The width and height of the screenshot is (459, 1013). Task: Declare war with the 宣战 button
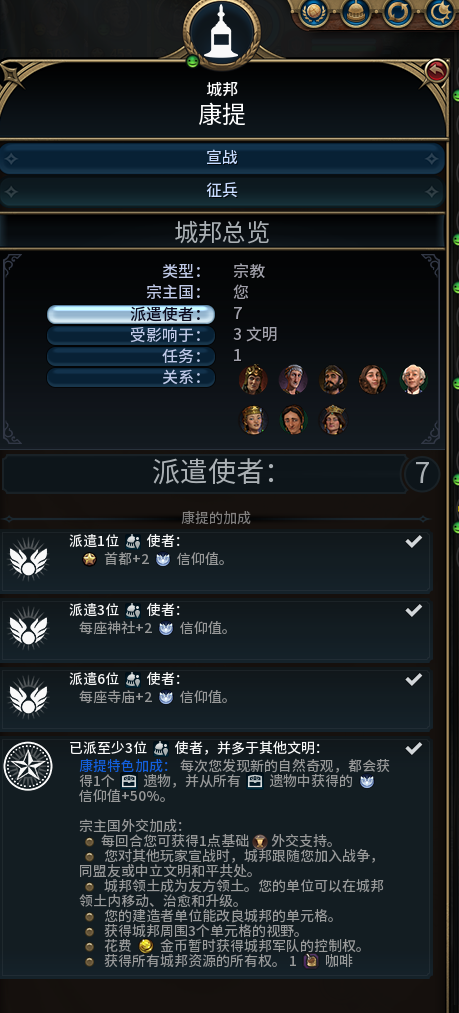pos(222,158)
